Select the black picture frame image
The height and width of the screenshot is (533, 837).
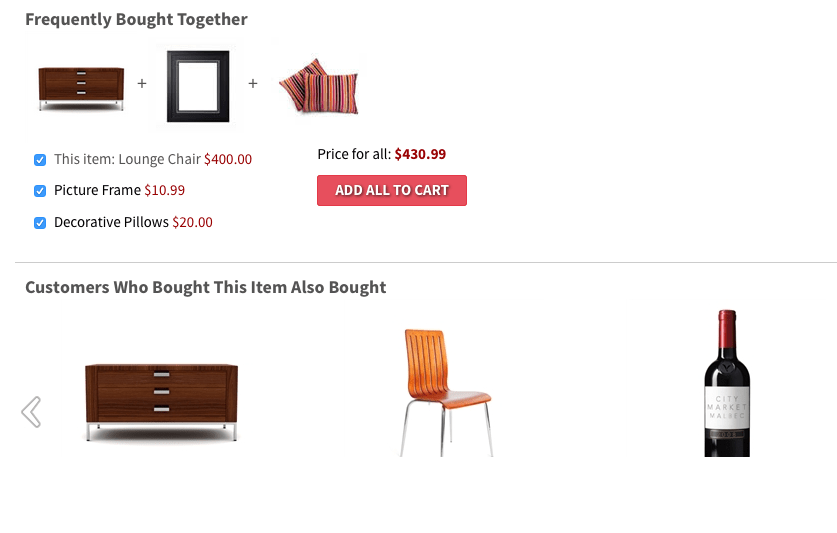[x=198, y=86]
